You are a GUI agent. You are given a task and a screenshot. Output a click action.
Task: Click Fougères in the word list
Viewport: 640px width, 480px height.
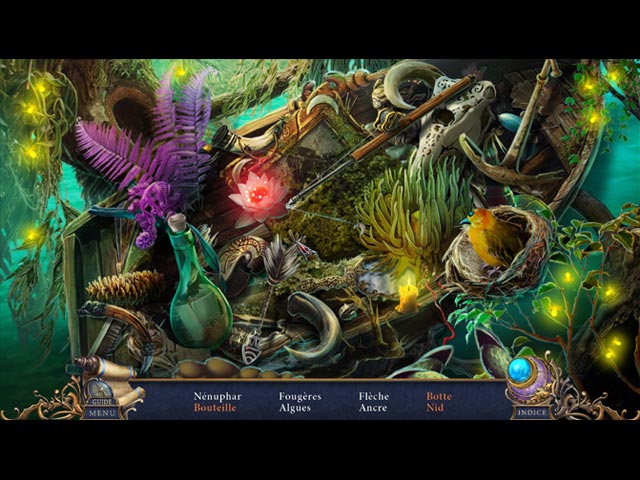[300, 396]
